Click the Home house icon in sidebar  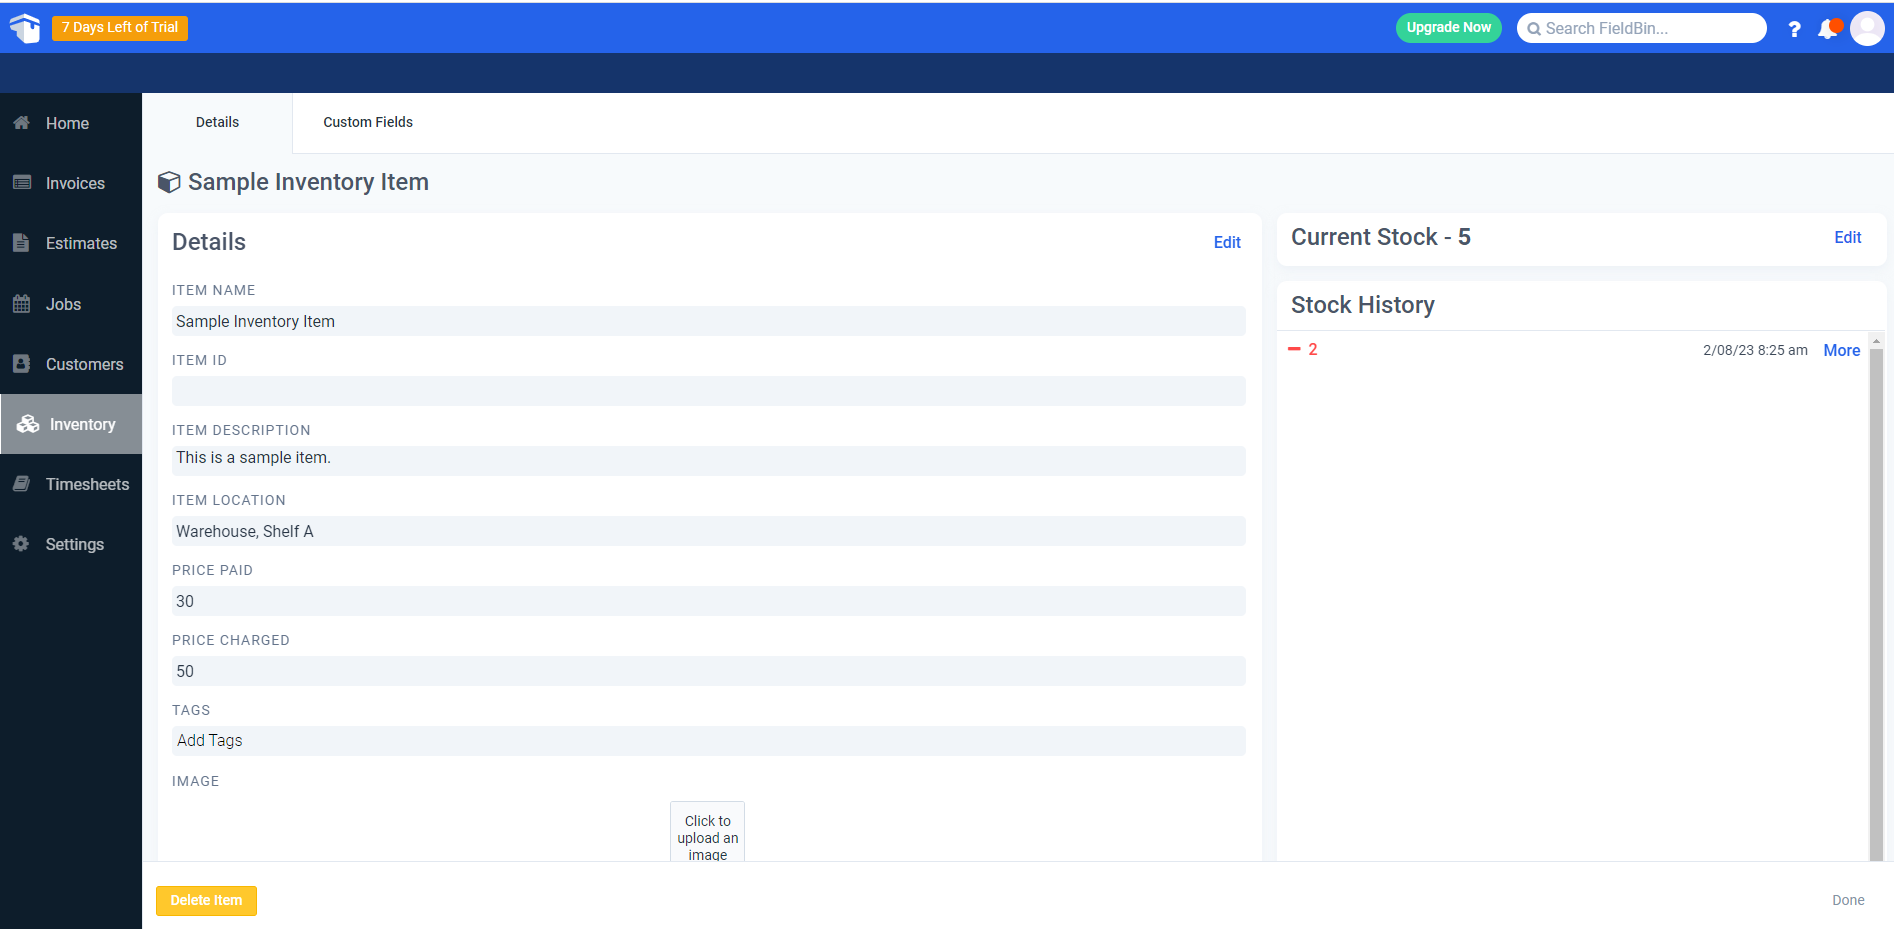[21, 122]
